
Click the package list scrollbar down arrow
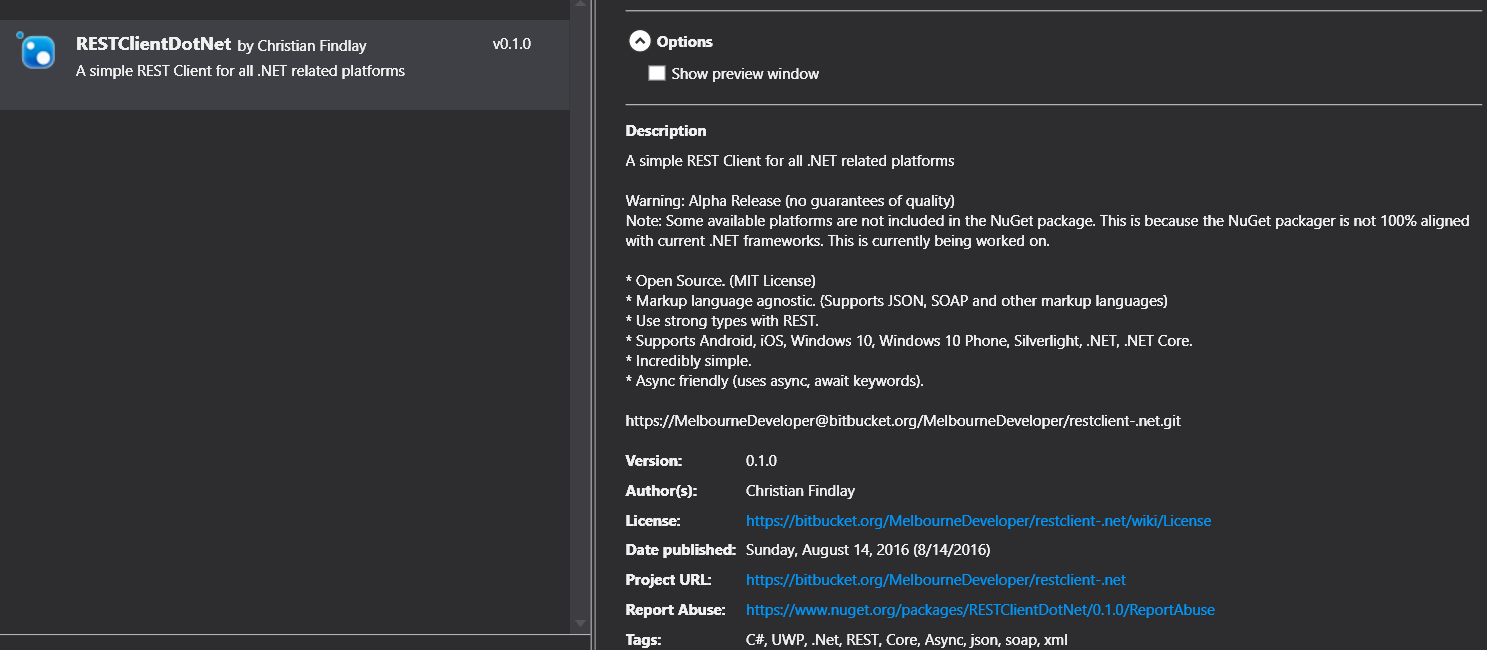pos(581,623)
